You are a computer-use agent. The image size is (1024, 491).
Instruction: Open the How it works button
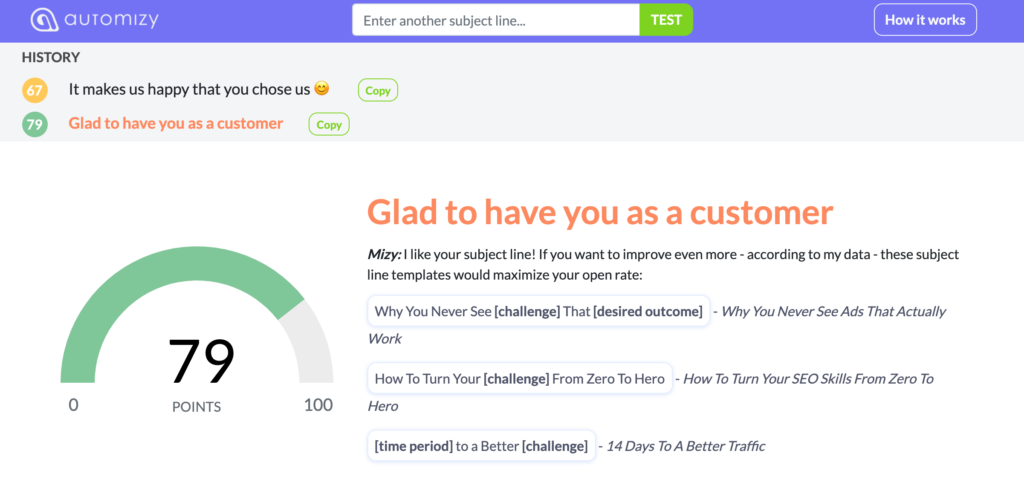tap(925, 20)
